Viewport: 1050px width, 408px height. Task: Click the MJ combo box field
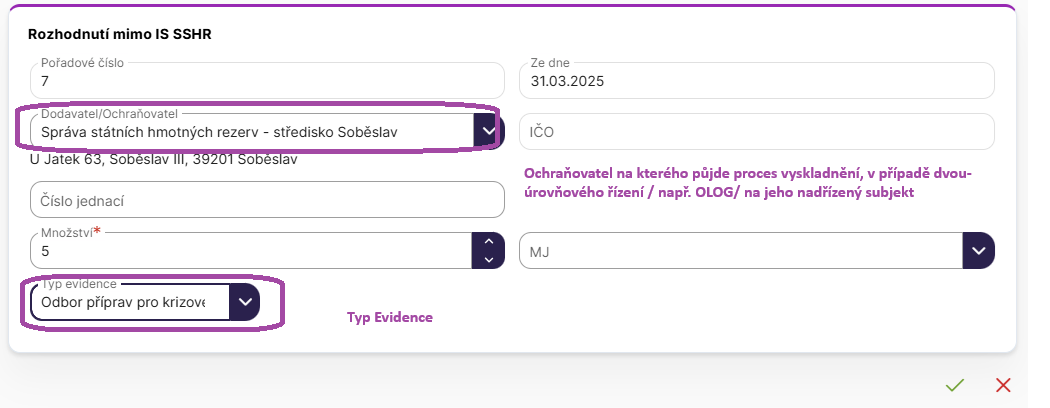(740, 251)
